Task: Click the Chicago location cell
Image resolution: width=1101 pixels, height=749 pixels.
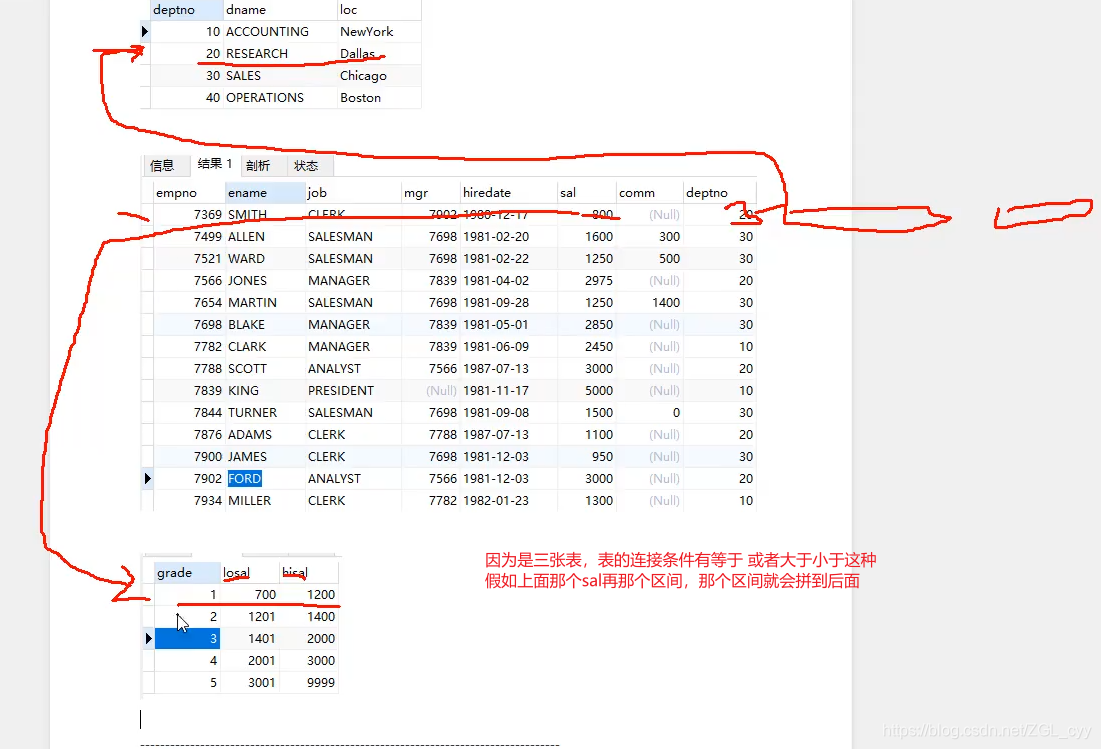Action: 379,76
